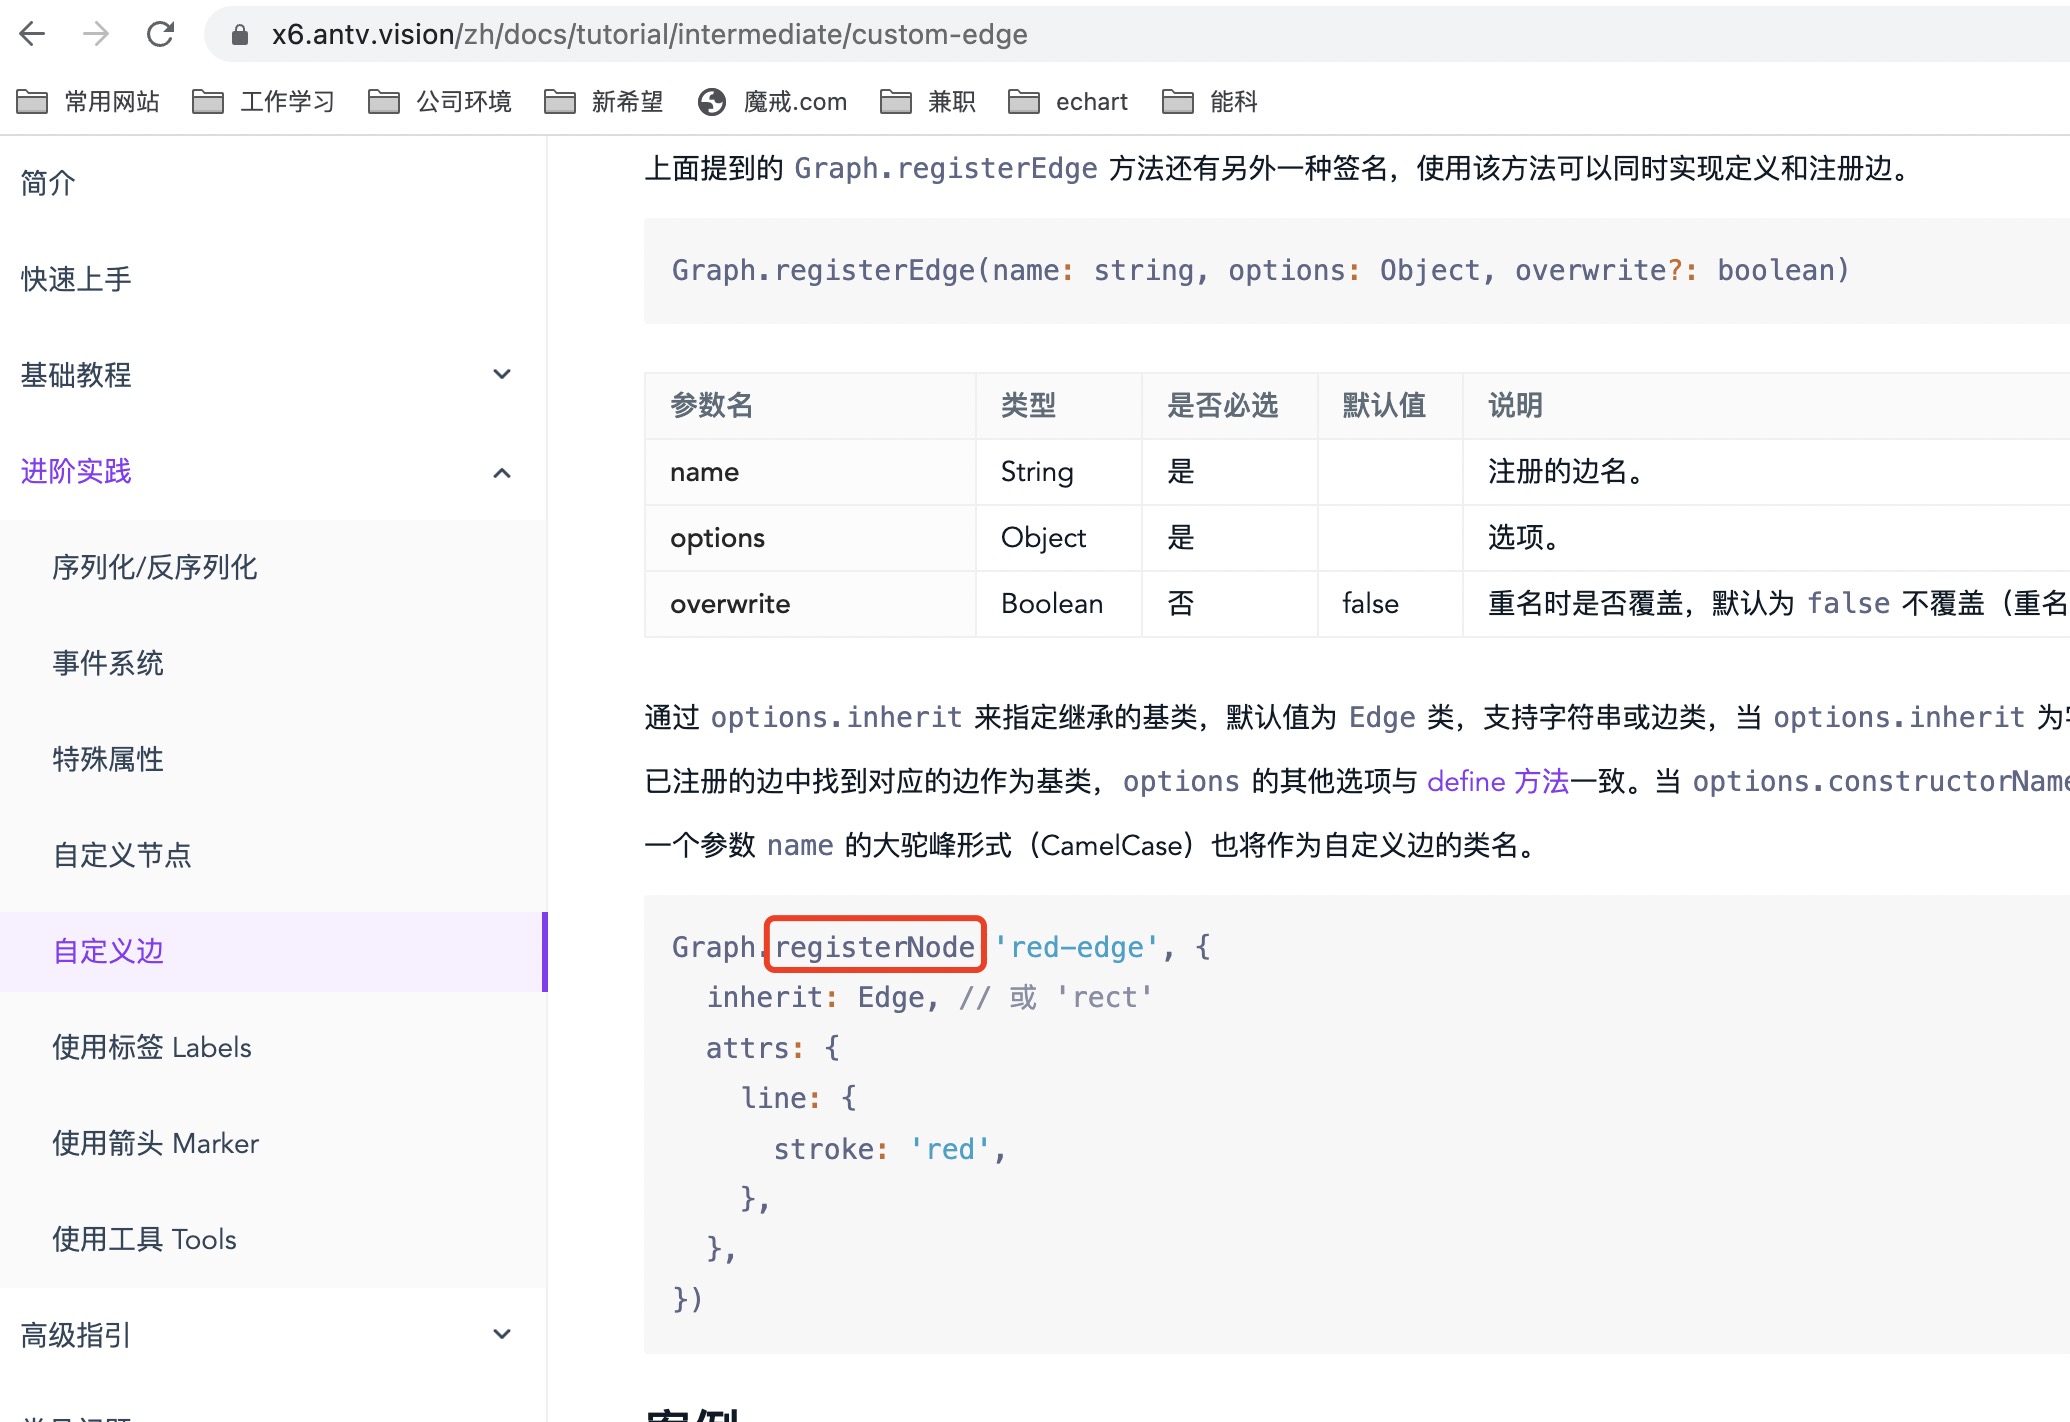This screenshot has width=2070, height=1422.
Task: Click the inline Graph.registerEdge code in paragraph
Action: (x=946, y=168)
